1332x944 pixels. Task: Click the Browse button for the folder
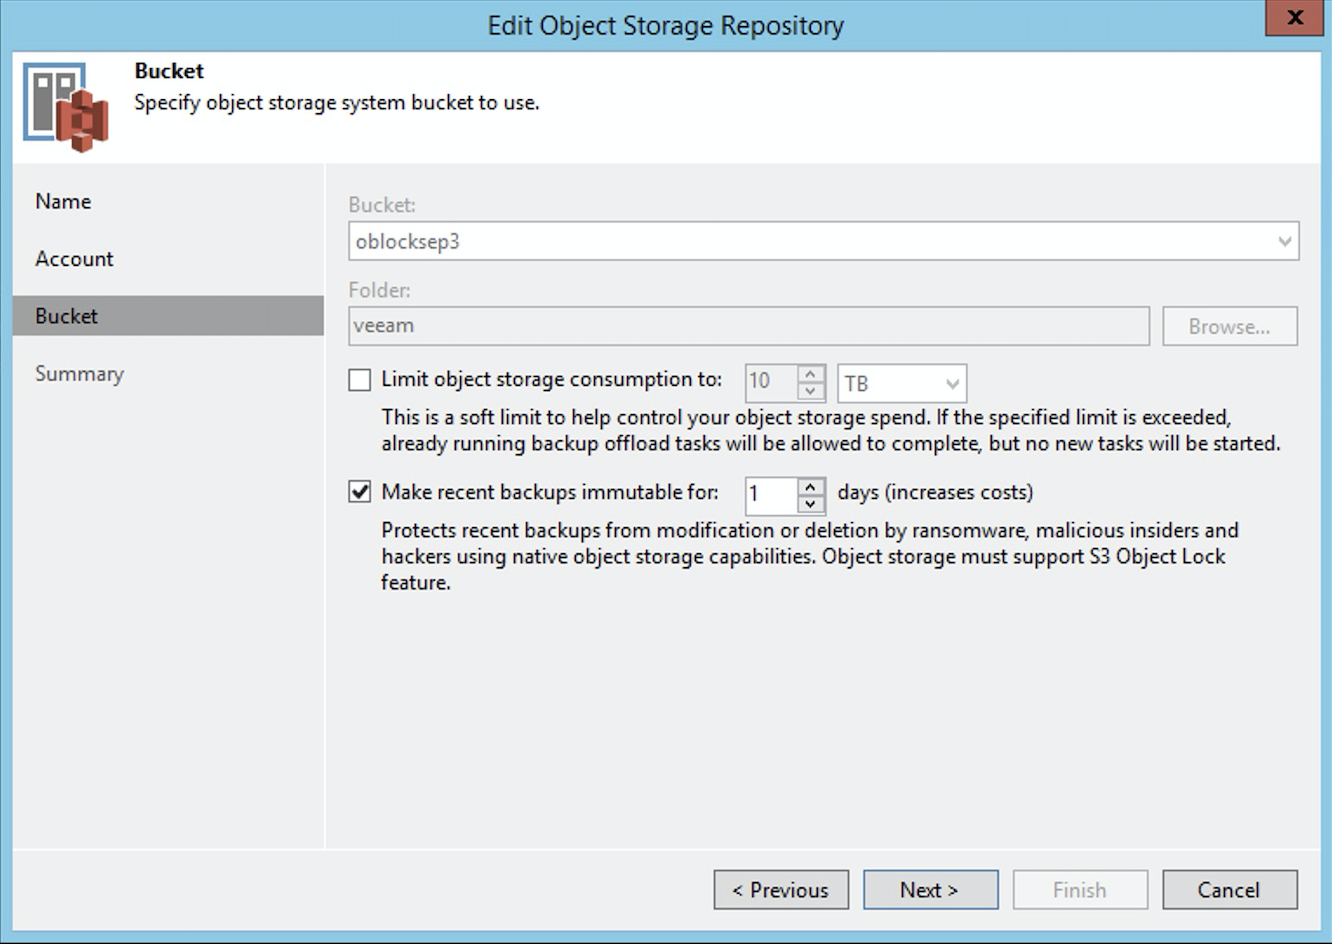tap(1229, 325)
